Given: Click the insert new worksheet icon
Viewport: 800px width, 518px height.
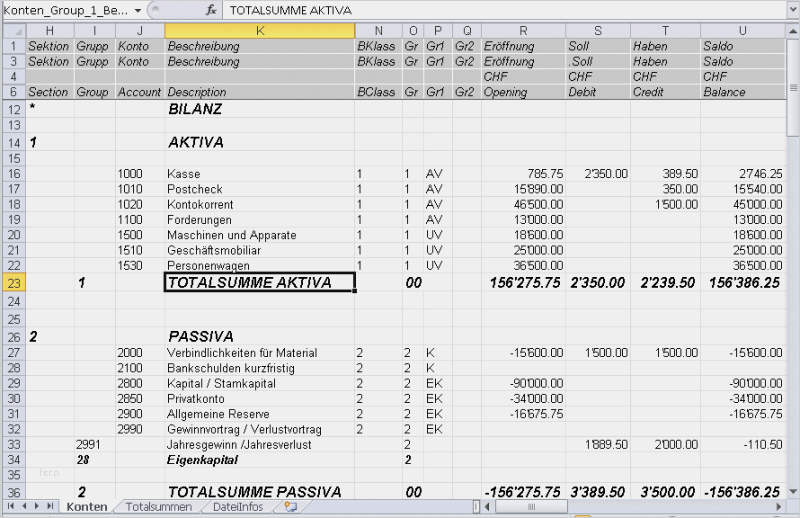Looking at the screenshot, I should (290, 507).
